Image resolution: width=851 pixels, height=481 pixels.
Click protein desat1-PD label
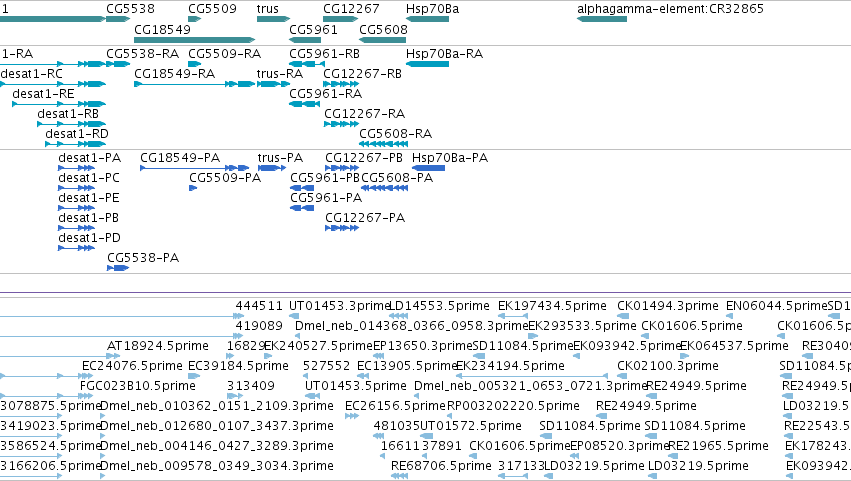coord(90,238)
